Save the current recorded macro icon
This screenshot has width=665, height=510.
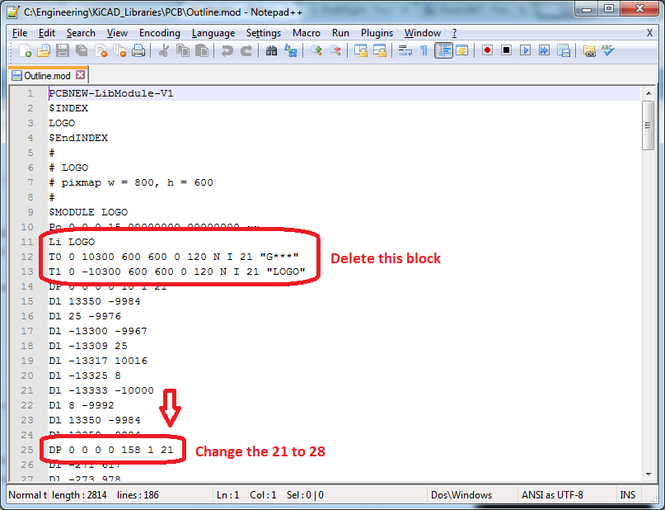point(563,50)
